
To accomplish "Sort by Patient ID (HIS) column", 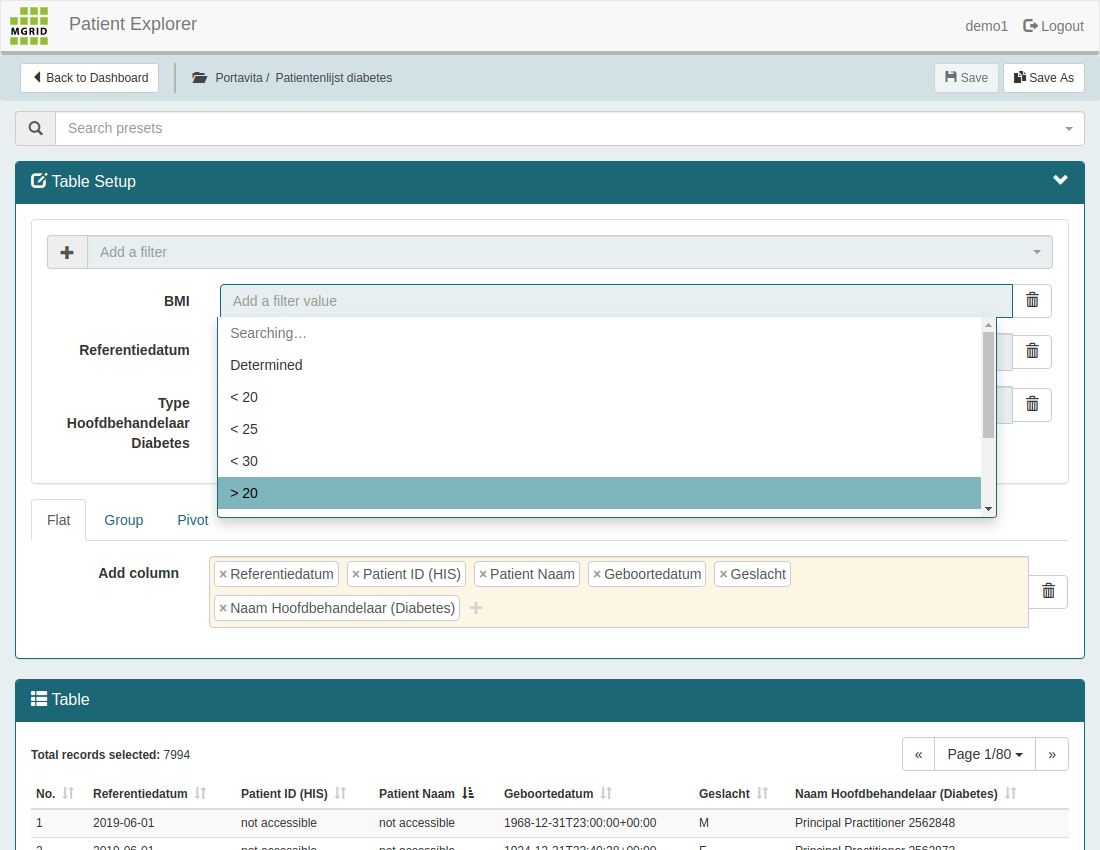I will pyautogui.click(x=340, y=793).
